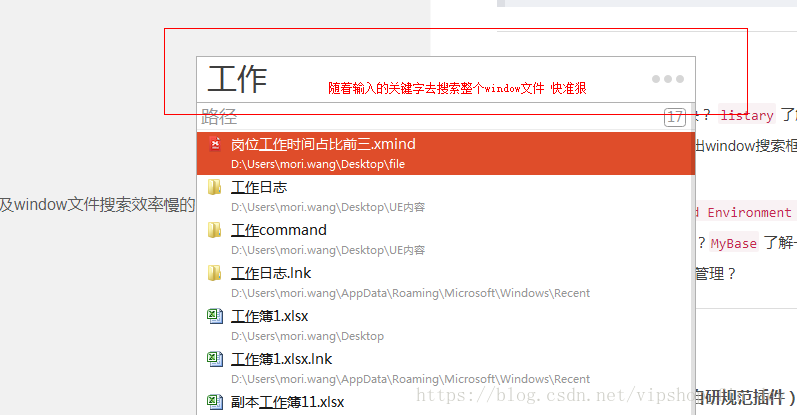Viewport: 797px width, 415px height.
Task: Click the folder icon beside 工作command
Action: click(x=214, y=230)
